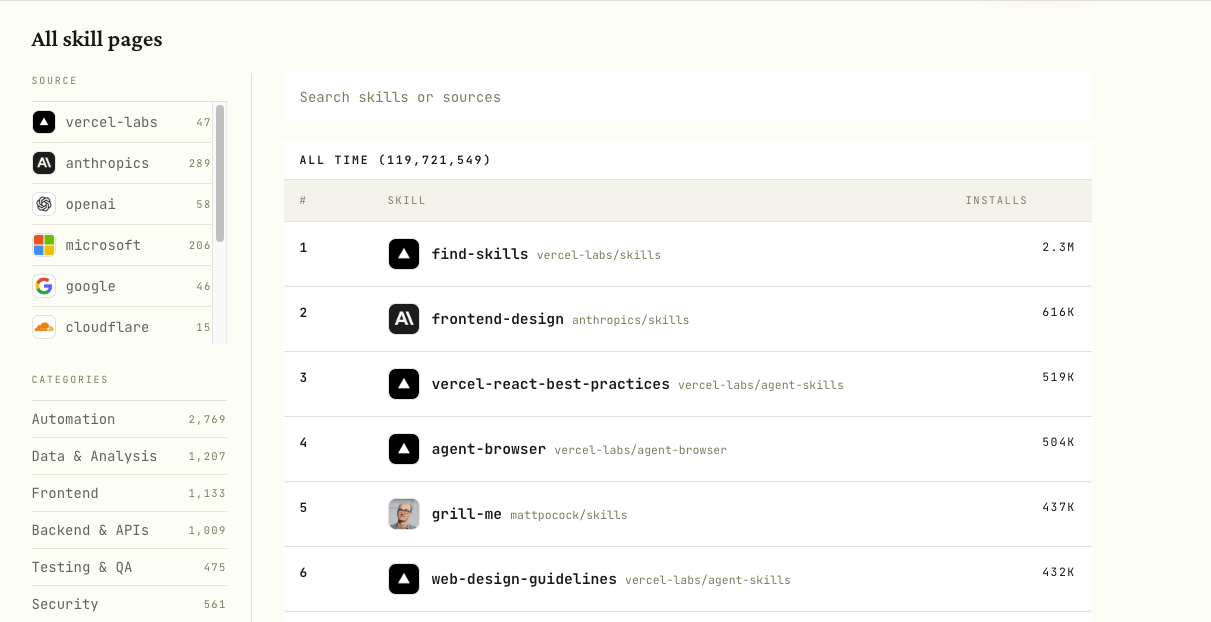Click the grill-me author avatar

pyautogui.click(x=404, y=514)
